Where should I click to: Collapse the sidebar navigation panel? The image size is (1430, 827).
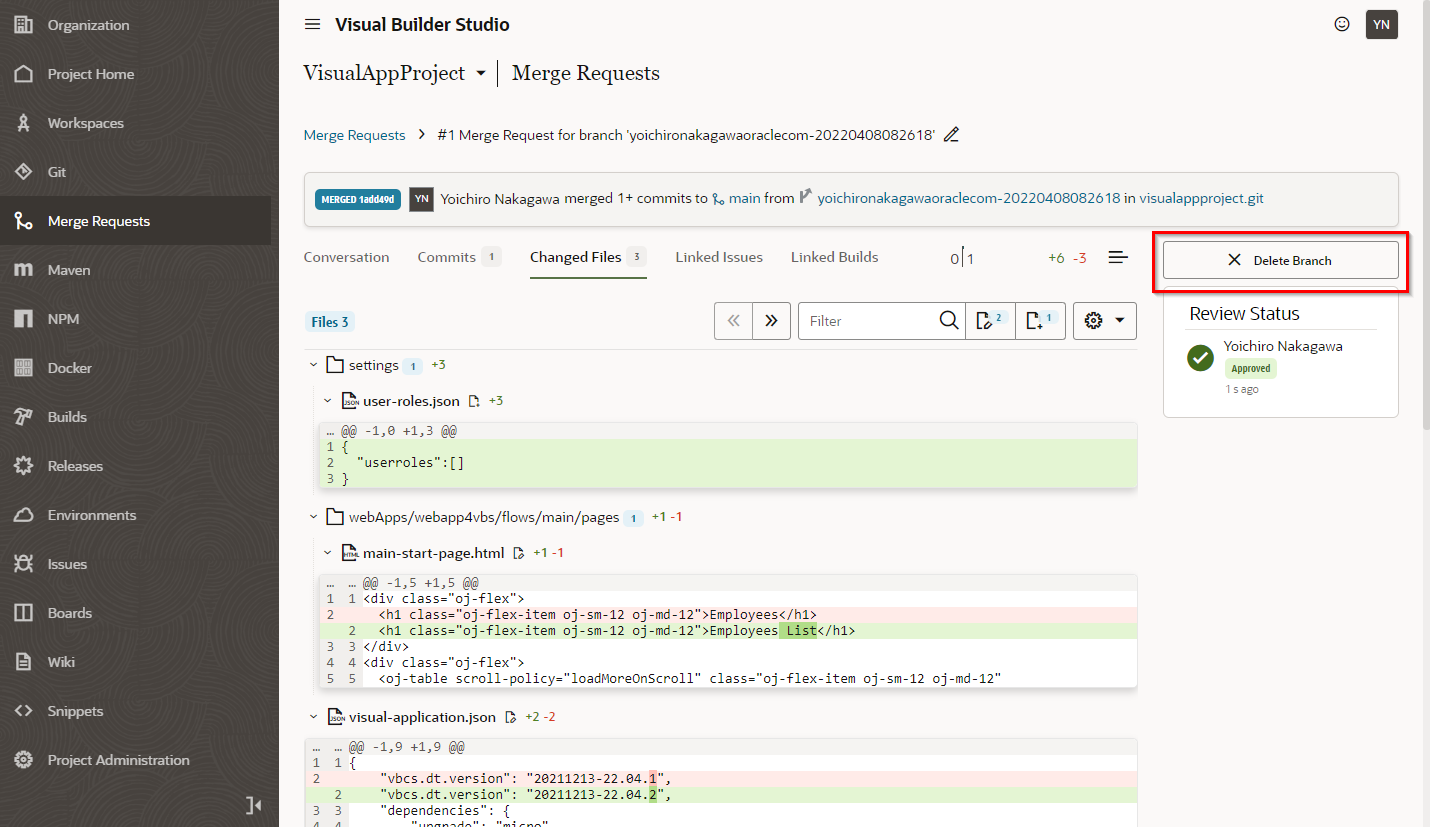point(253,805)
